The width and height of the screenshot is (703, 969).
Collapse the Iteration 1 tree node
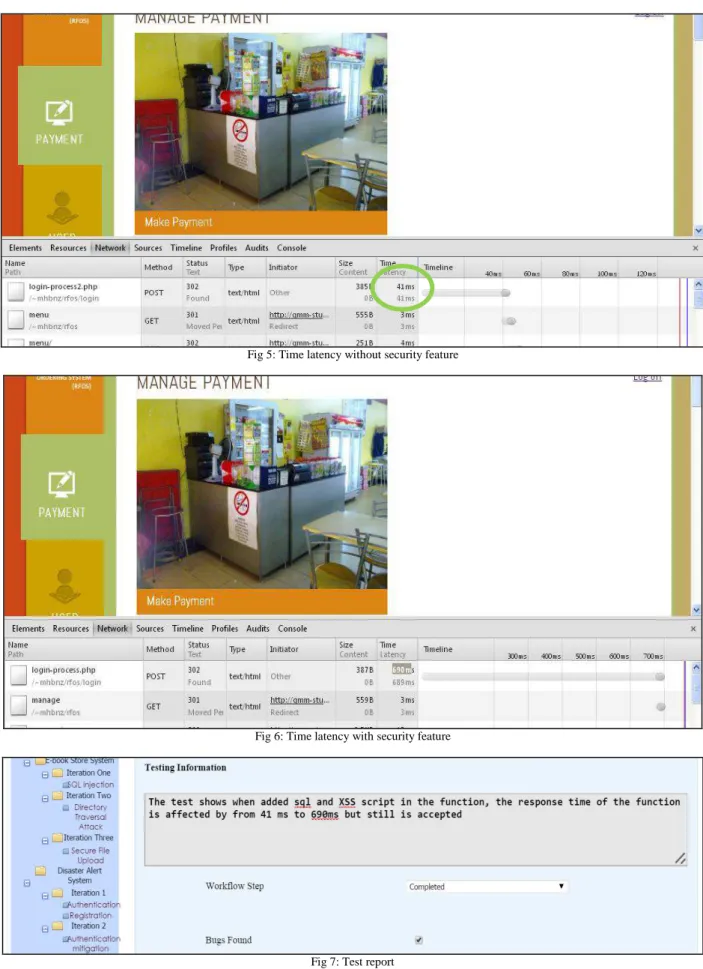[45, 895]
